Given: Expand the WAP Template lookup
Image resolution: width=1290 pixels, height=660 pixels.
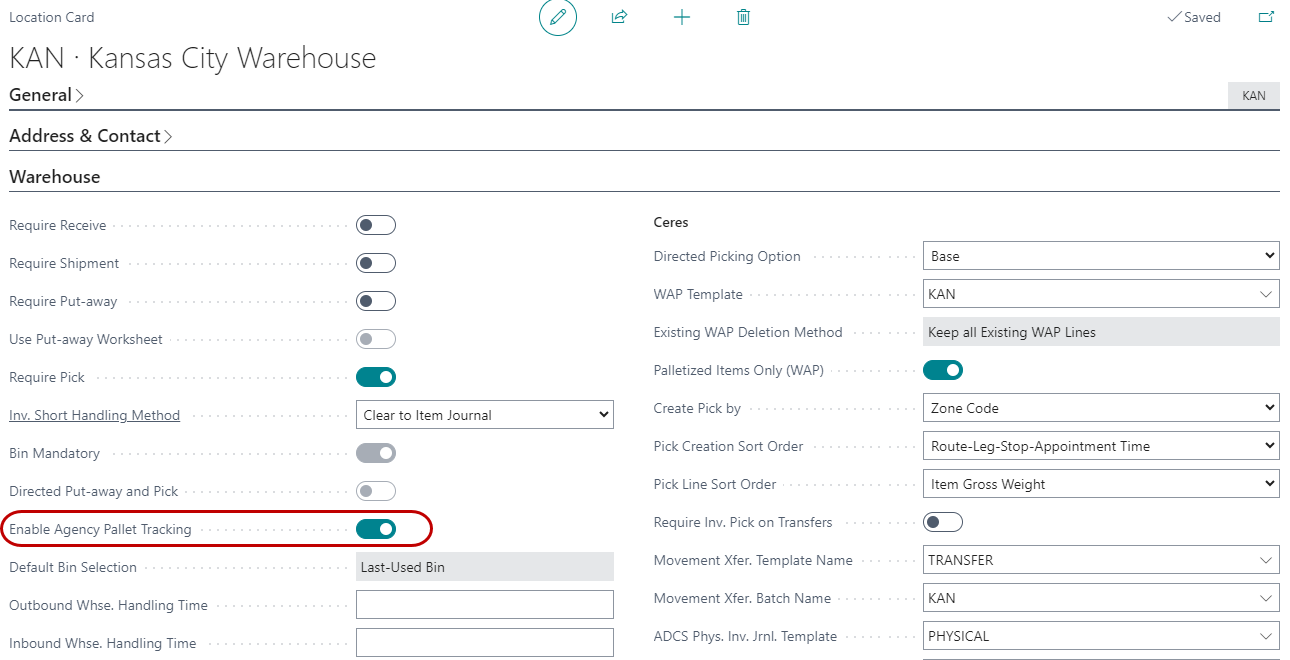Looking at the screenshot, I should tap(1267, 295).
